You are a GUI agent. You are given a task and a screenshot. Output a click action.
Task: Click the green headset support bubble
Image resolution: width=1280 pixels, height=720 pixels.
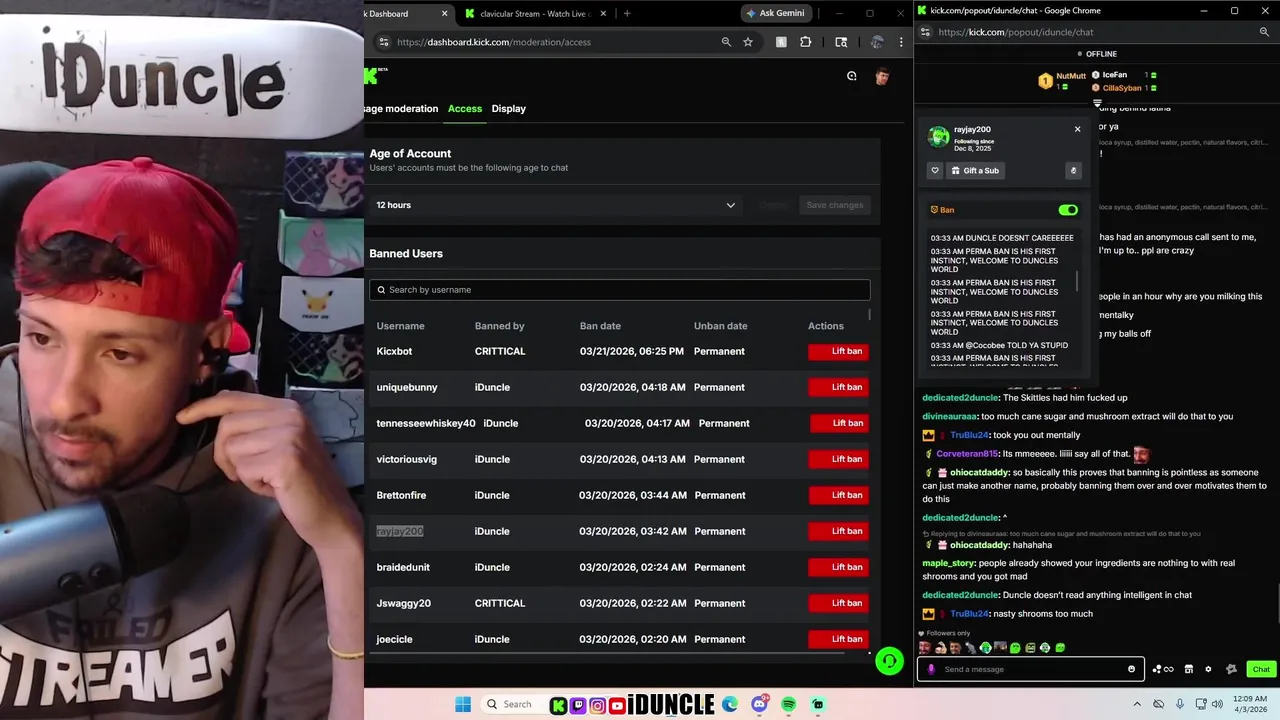pos(889,661)
